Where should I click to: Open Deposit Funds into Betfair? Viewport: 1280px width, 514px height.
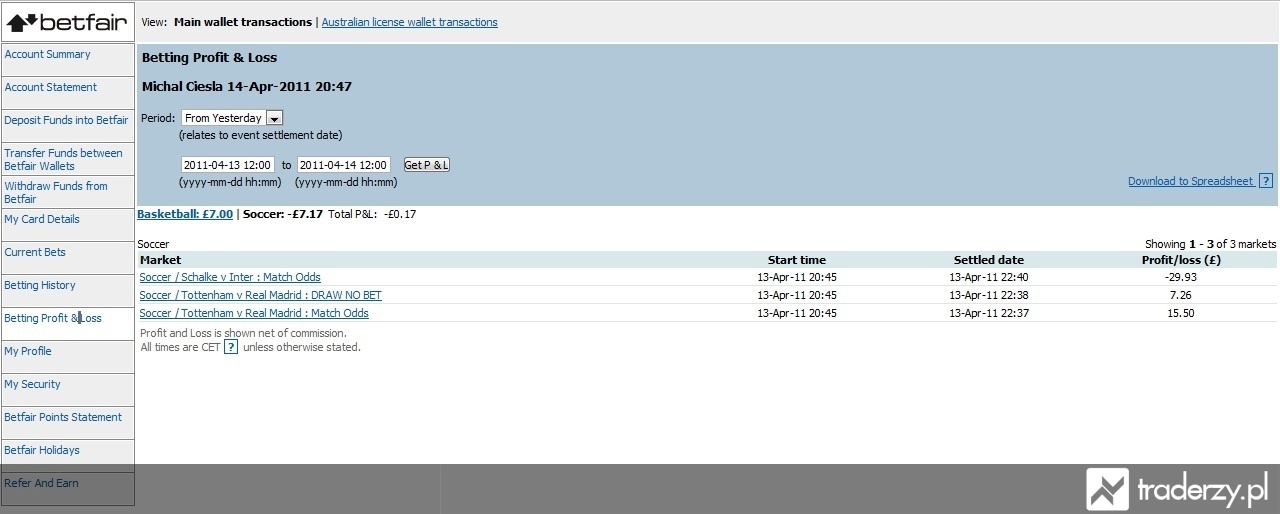pyautogui.click(x=66, y=120)
